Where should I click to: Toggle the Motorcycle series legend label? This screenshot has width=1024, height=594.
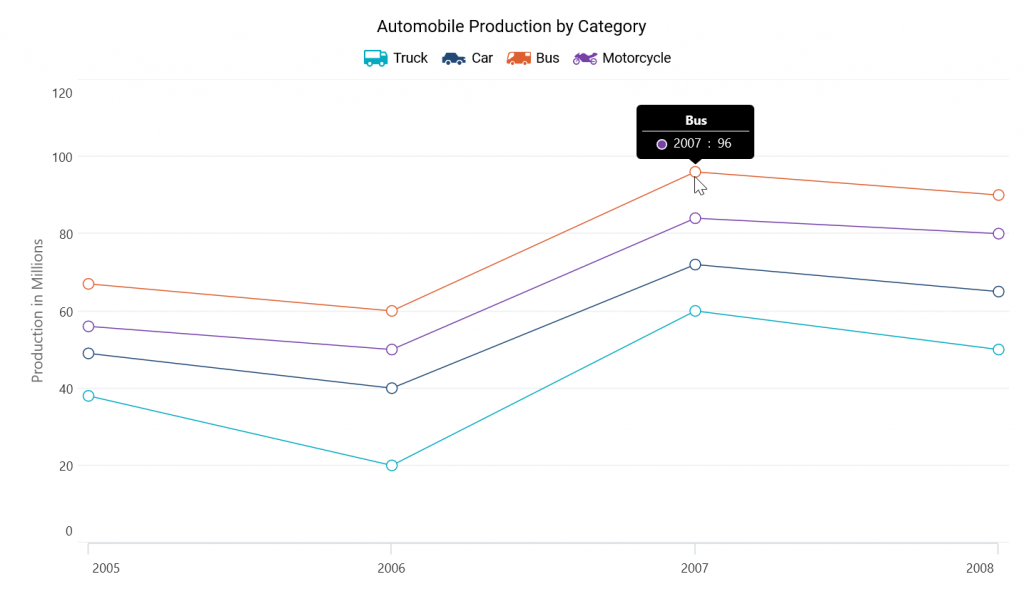[636, 58]
